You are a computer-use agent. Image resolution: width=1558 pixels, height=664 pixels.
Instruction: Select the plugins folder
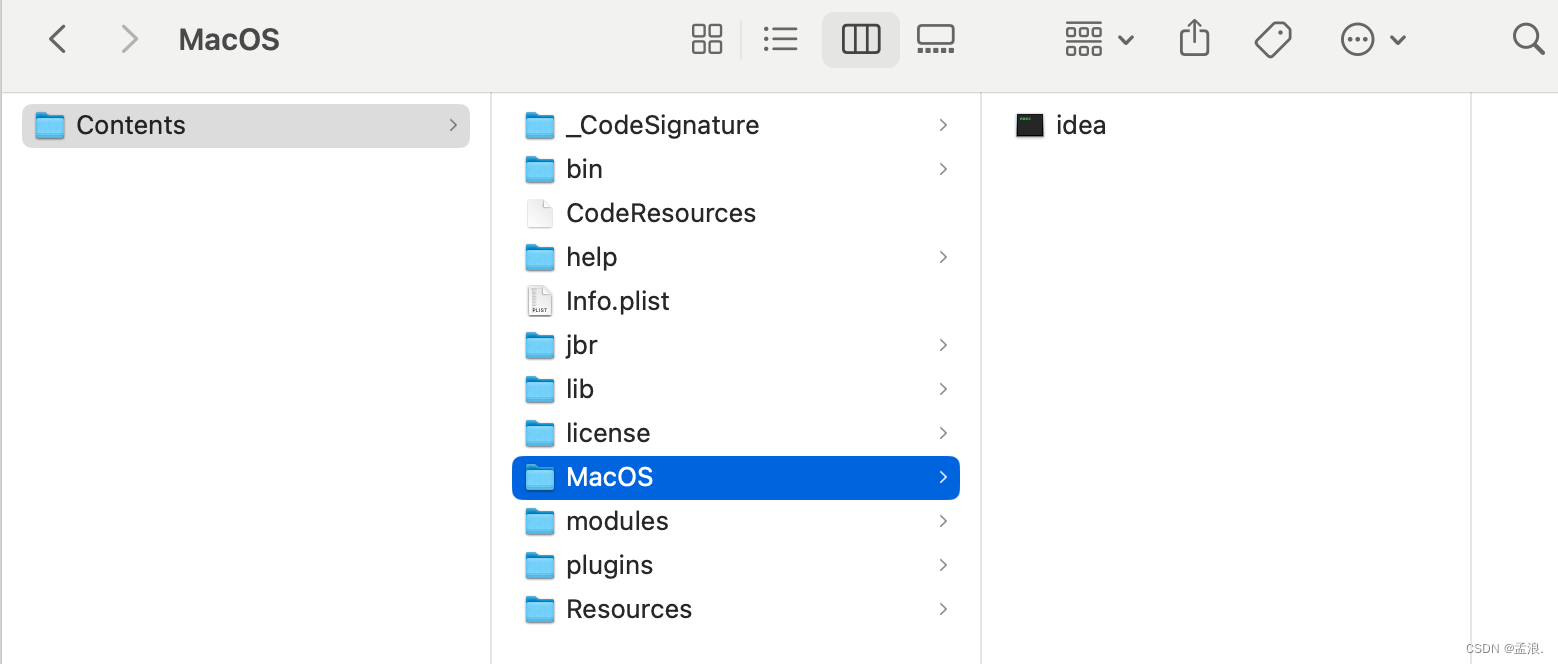pos(736,565)
